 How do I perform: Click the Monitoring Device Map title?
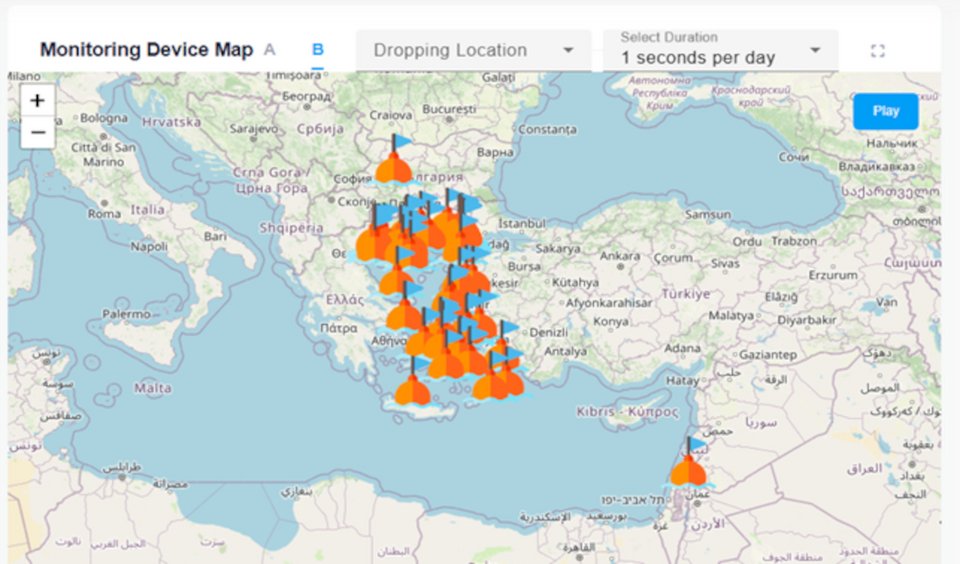(146, 50)
